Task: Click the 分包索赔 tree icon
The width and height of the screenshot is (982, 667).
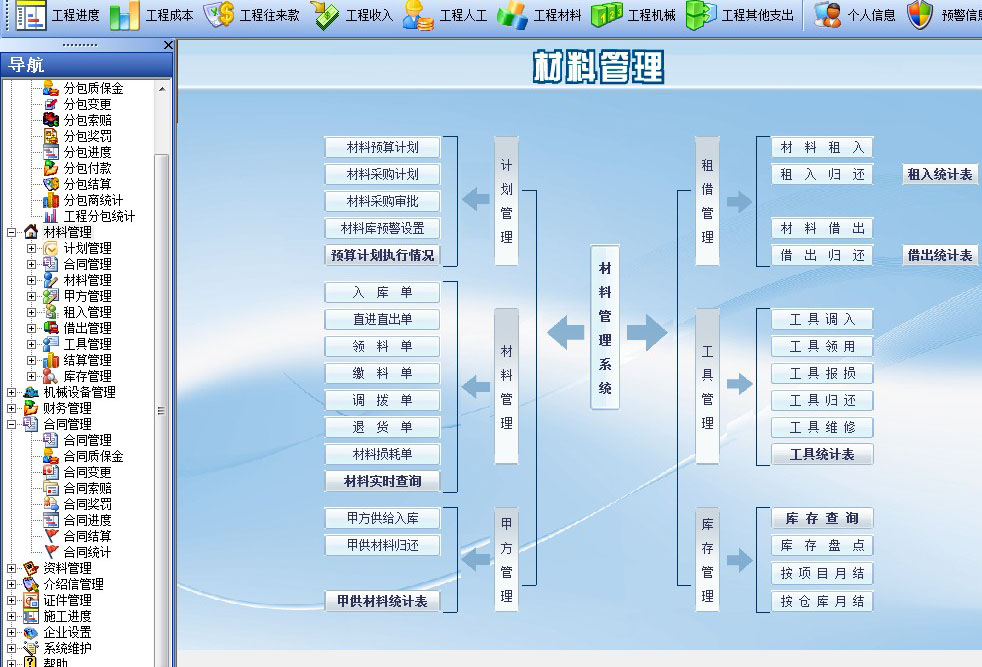Action: pyautogui.click(x=51, y=120)
